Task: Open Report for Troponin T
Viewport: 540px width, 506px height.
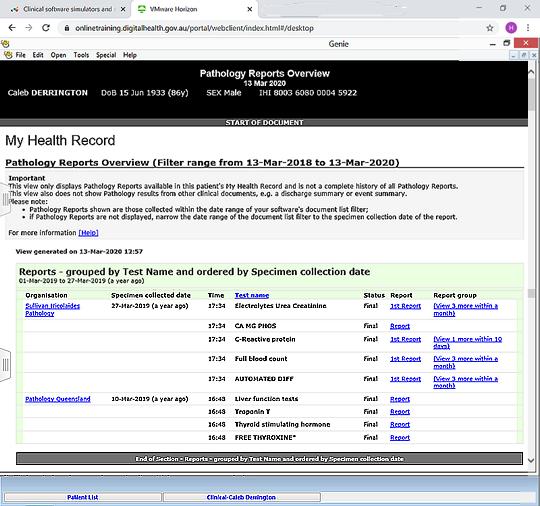Action: (400, 412)
